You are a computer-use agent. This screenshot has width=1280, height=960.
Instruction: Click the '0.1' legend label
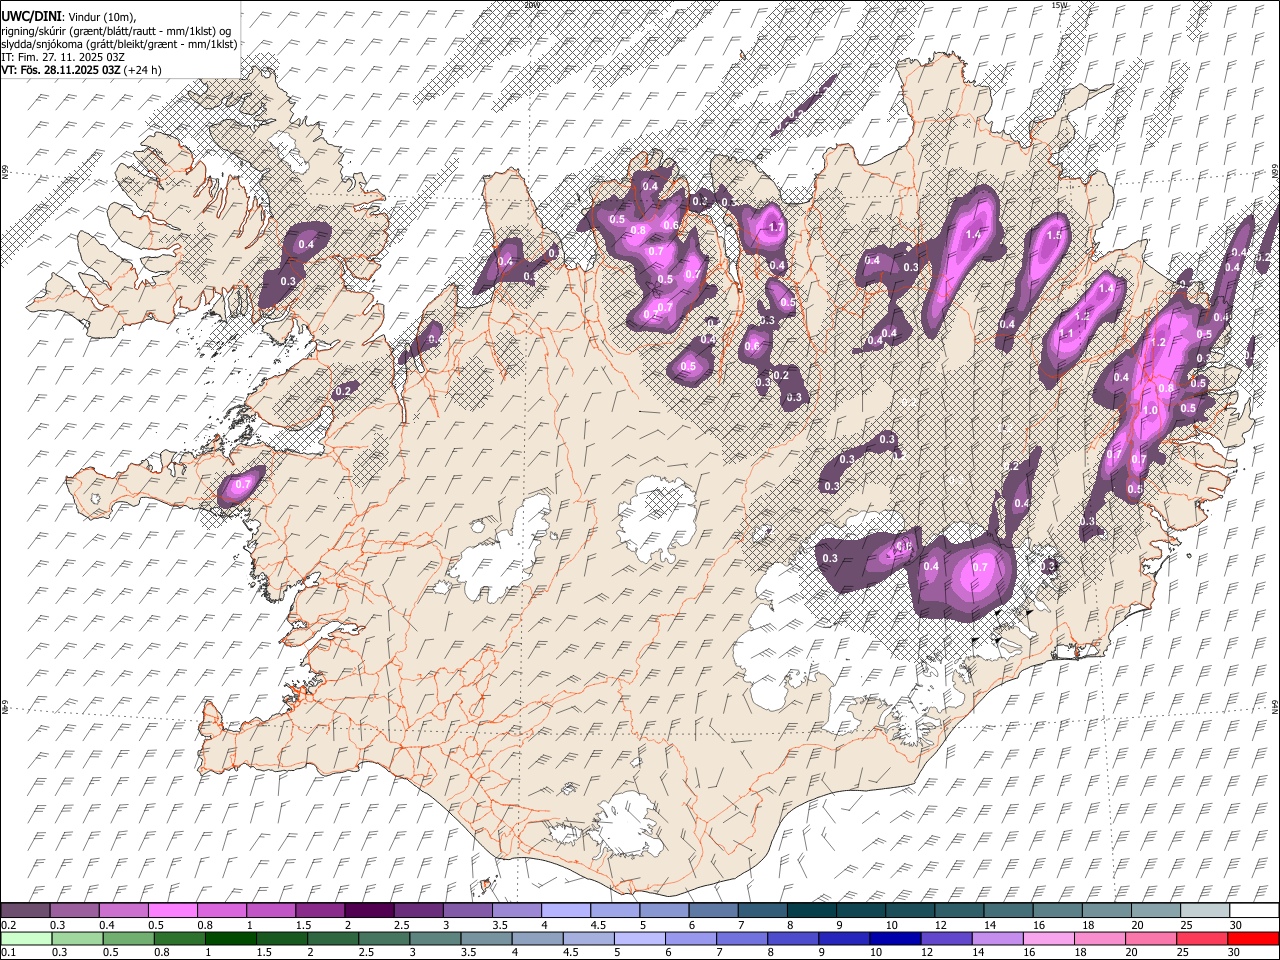click(7, 953)
